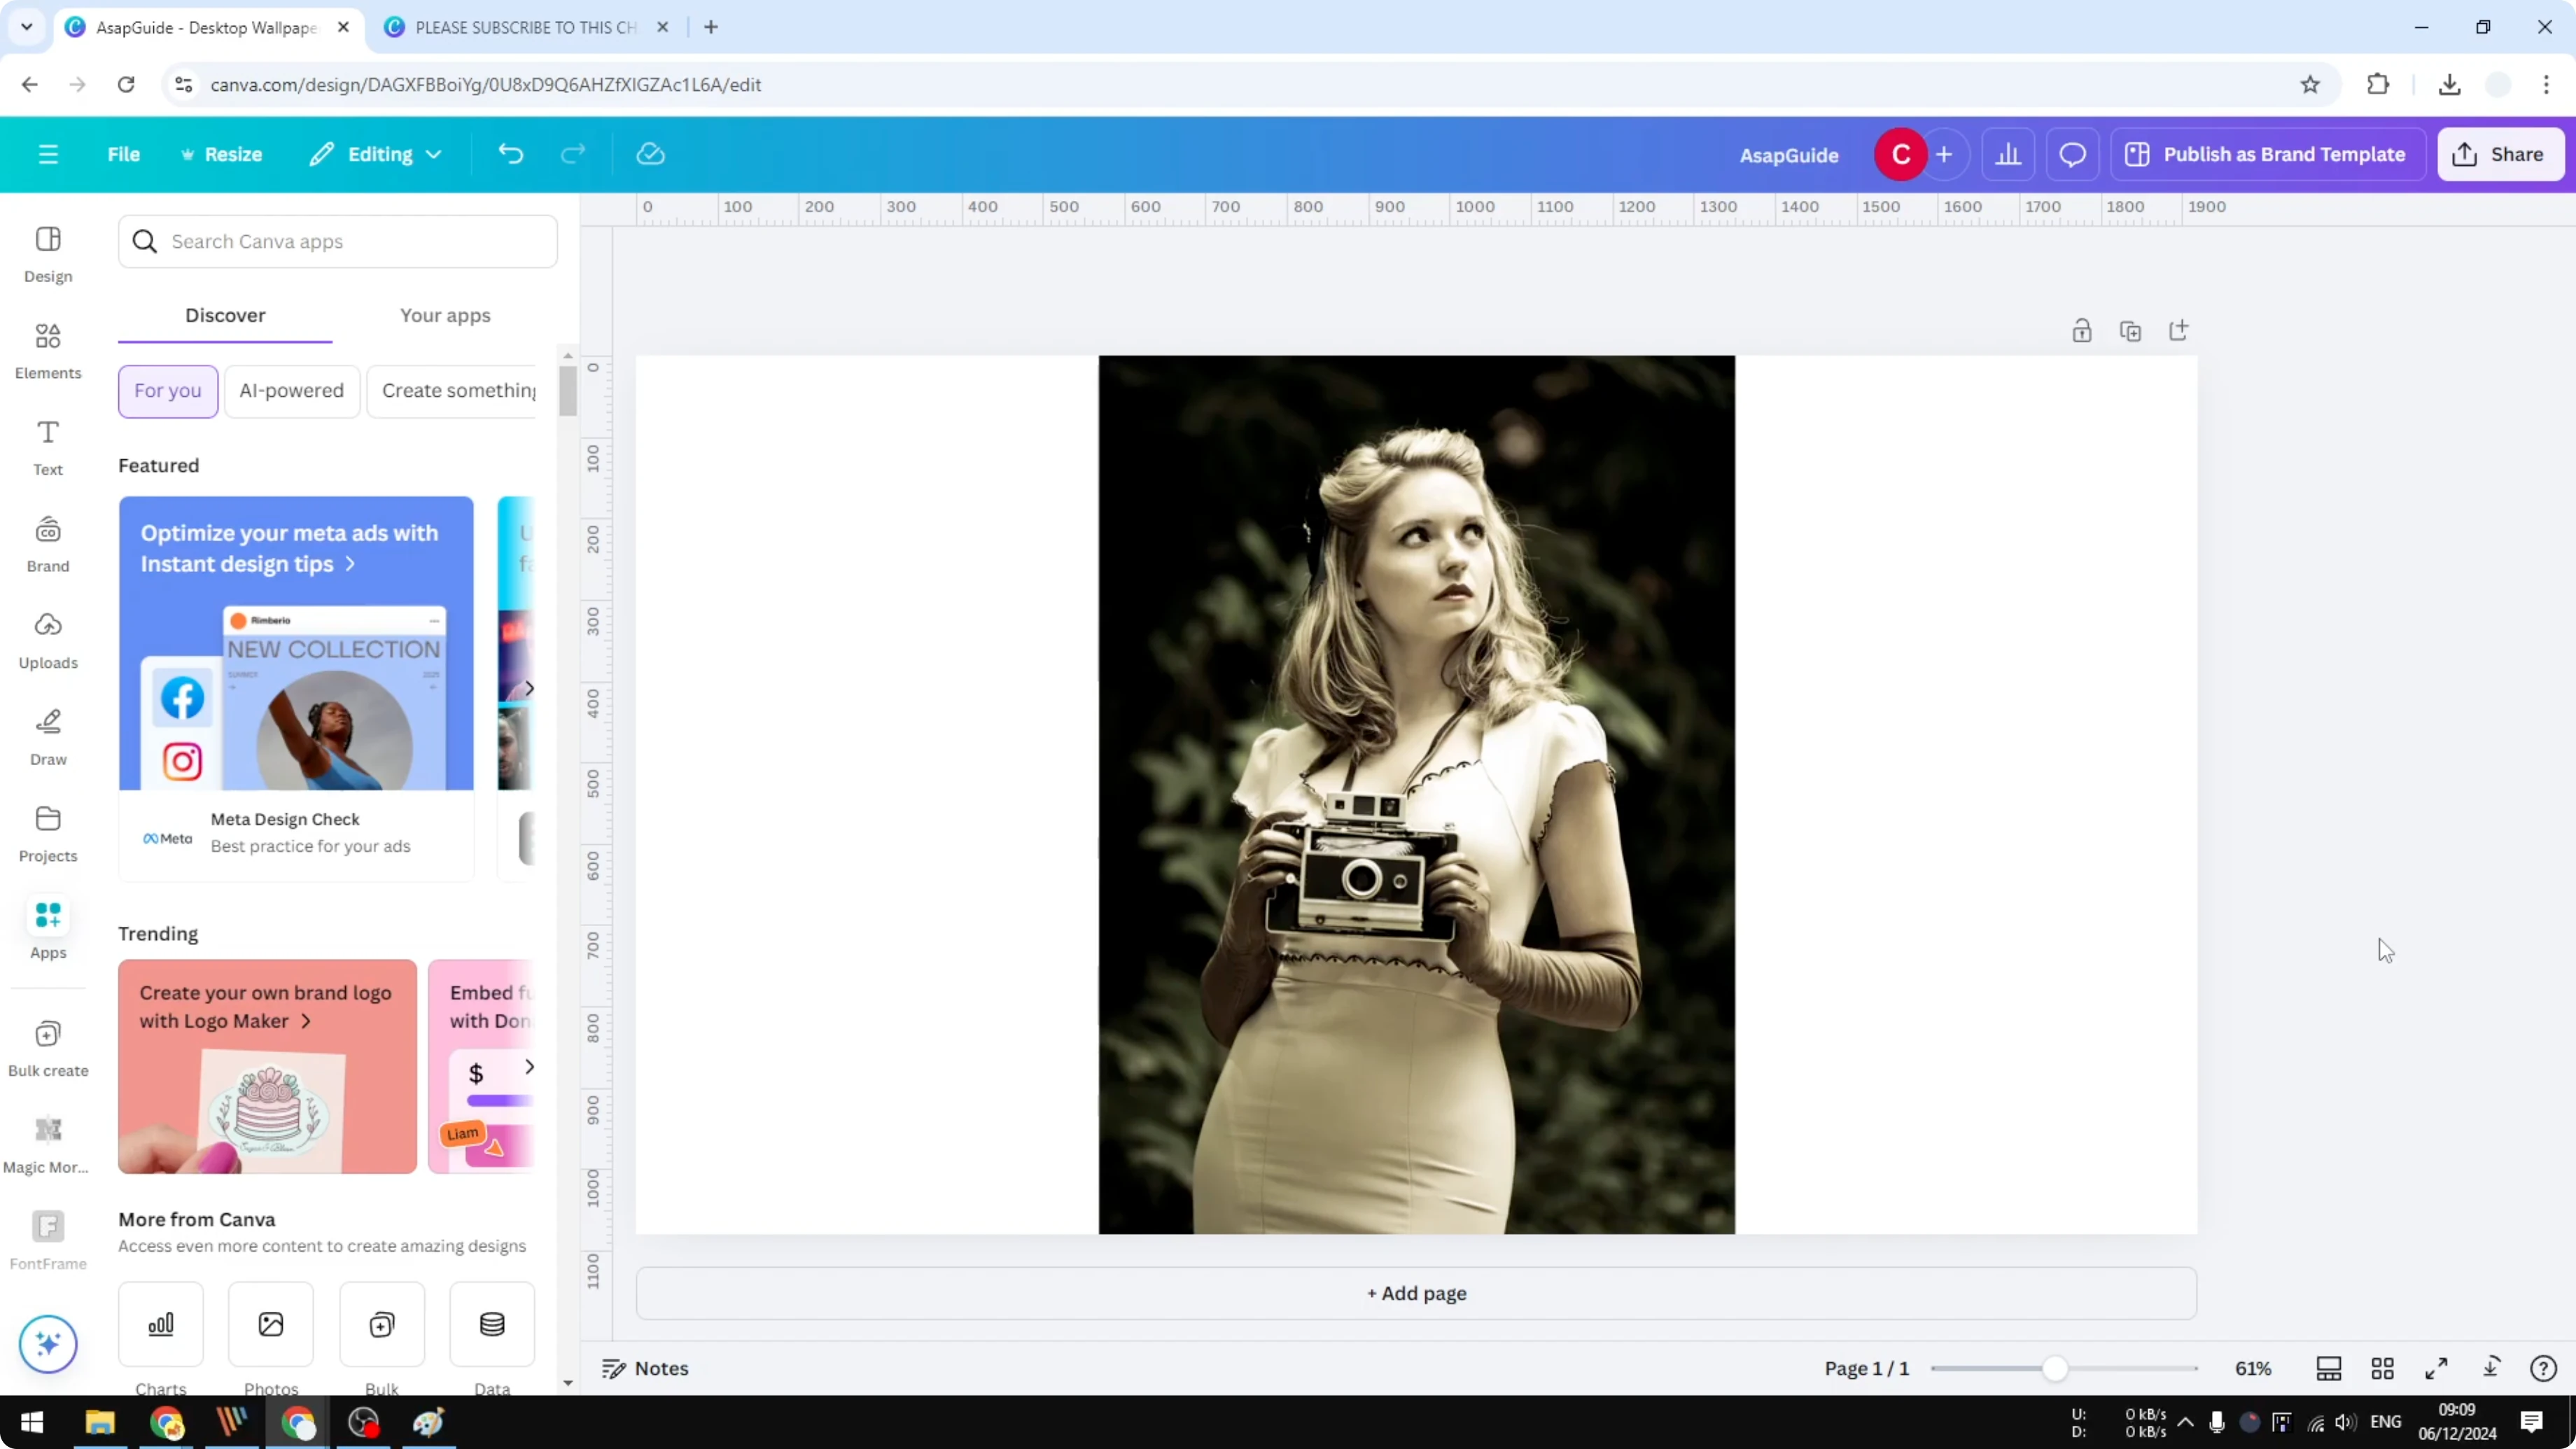Toggle the Notes panel open

644,1368
